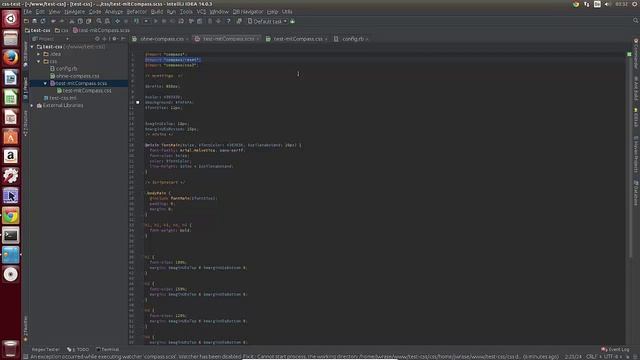Image resolution: width=640 pixels, height=360 pixels.
Task: Click the Run play toolbar icon
Action: coord(156,21)
